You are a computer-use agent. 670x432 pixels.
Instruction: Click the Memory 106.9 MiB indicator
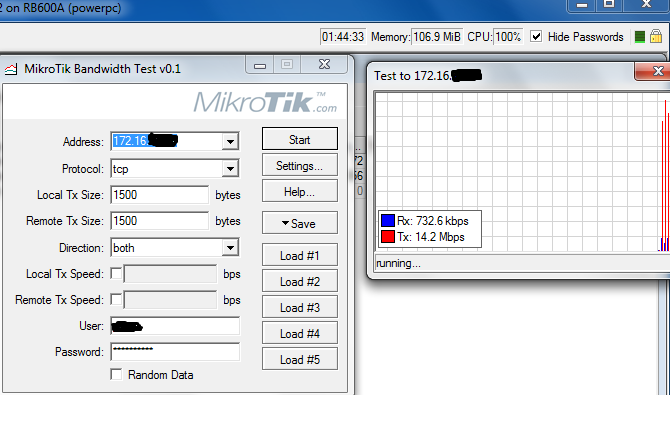437,37
